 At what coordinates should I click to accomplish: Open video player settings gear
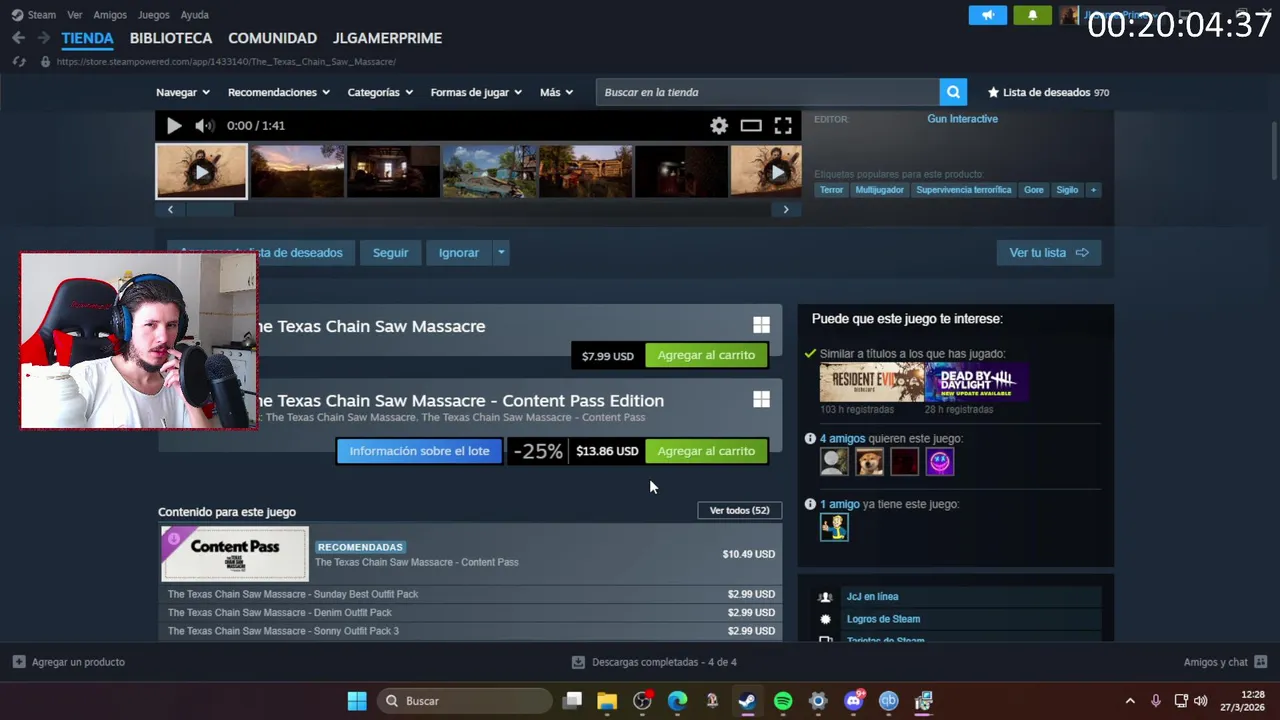719,126
